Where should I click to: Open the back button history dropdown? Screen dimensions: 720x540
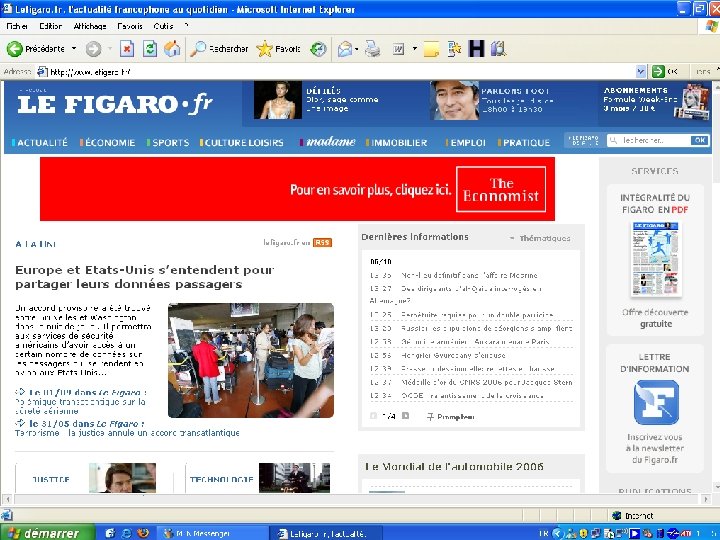point(74,49)
